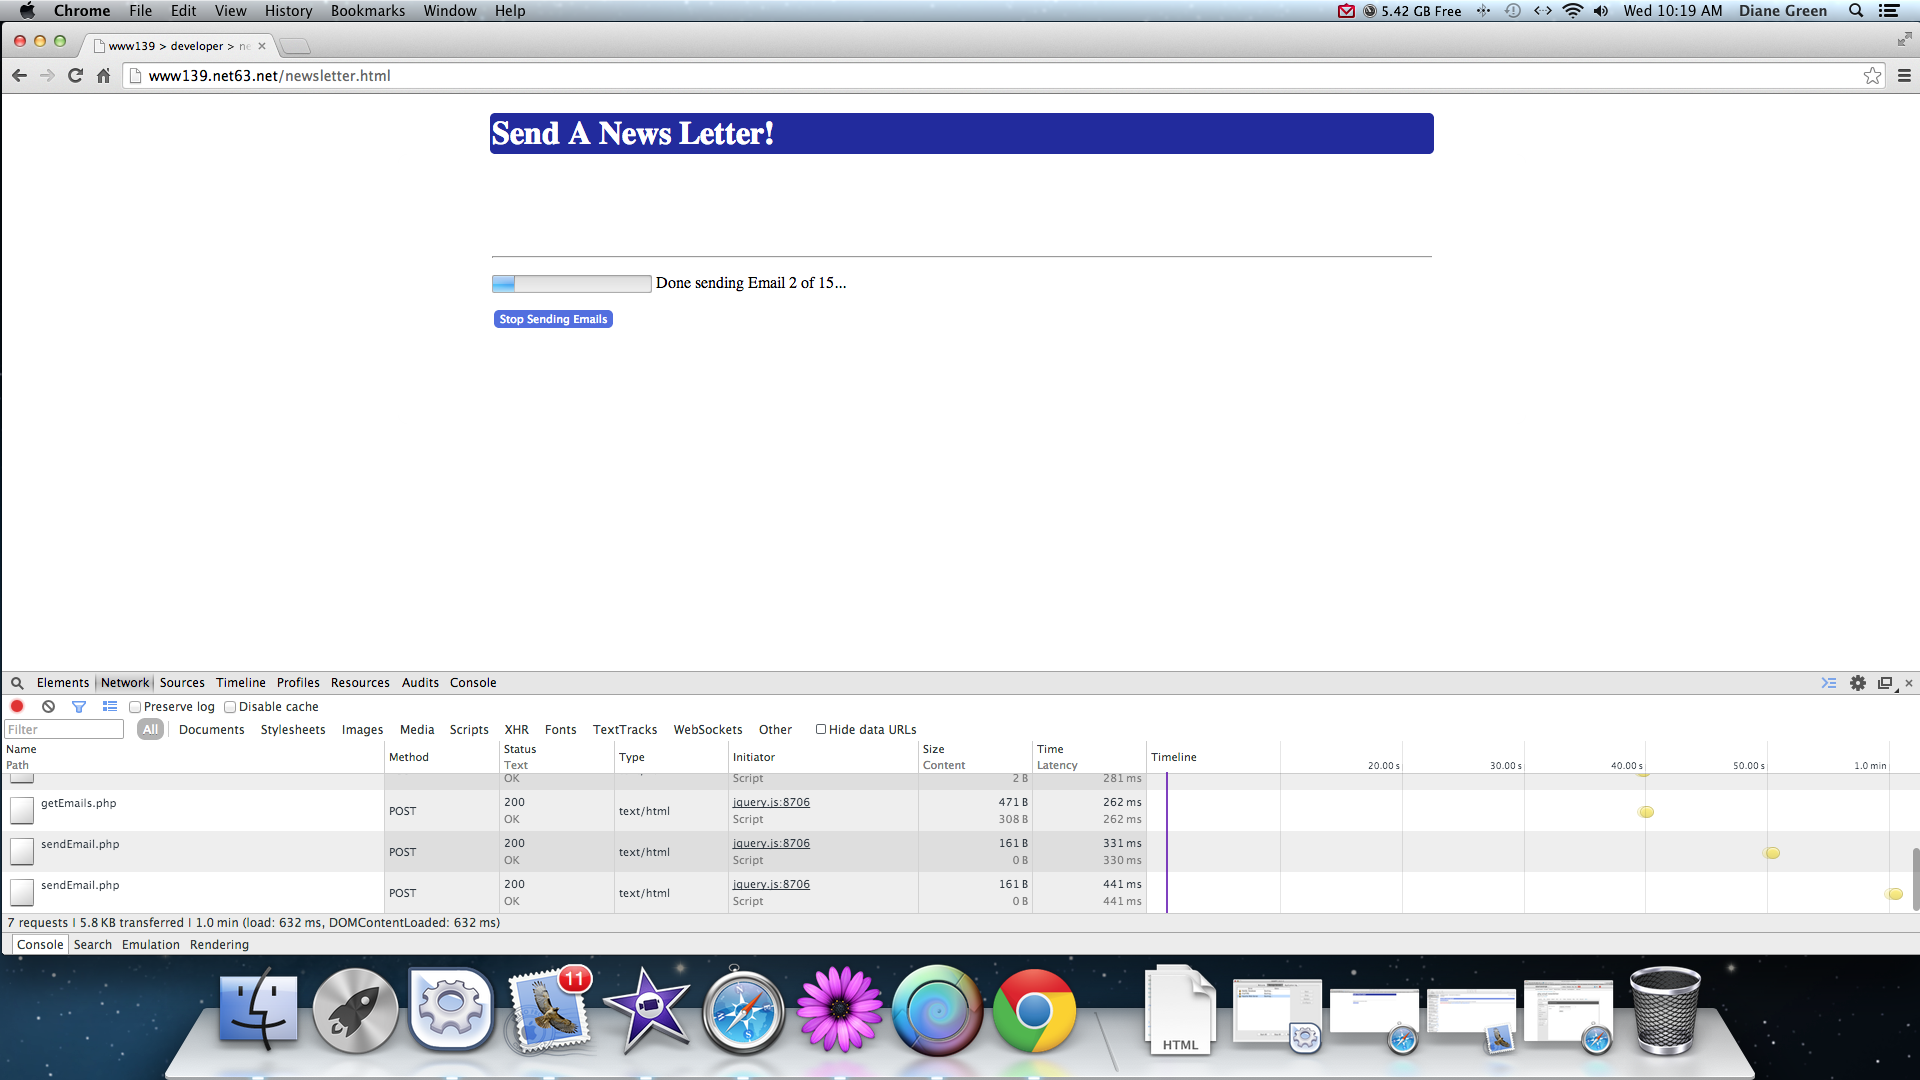Enable Disable cache
The height and width of the screenshot is (1080, 1920).
[x=230, y=706]
